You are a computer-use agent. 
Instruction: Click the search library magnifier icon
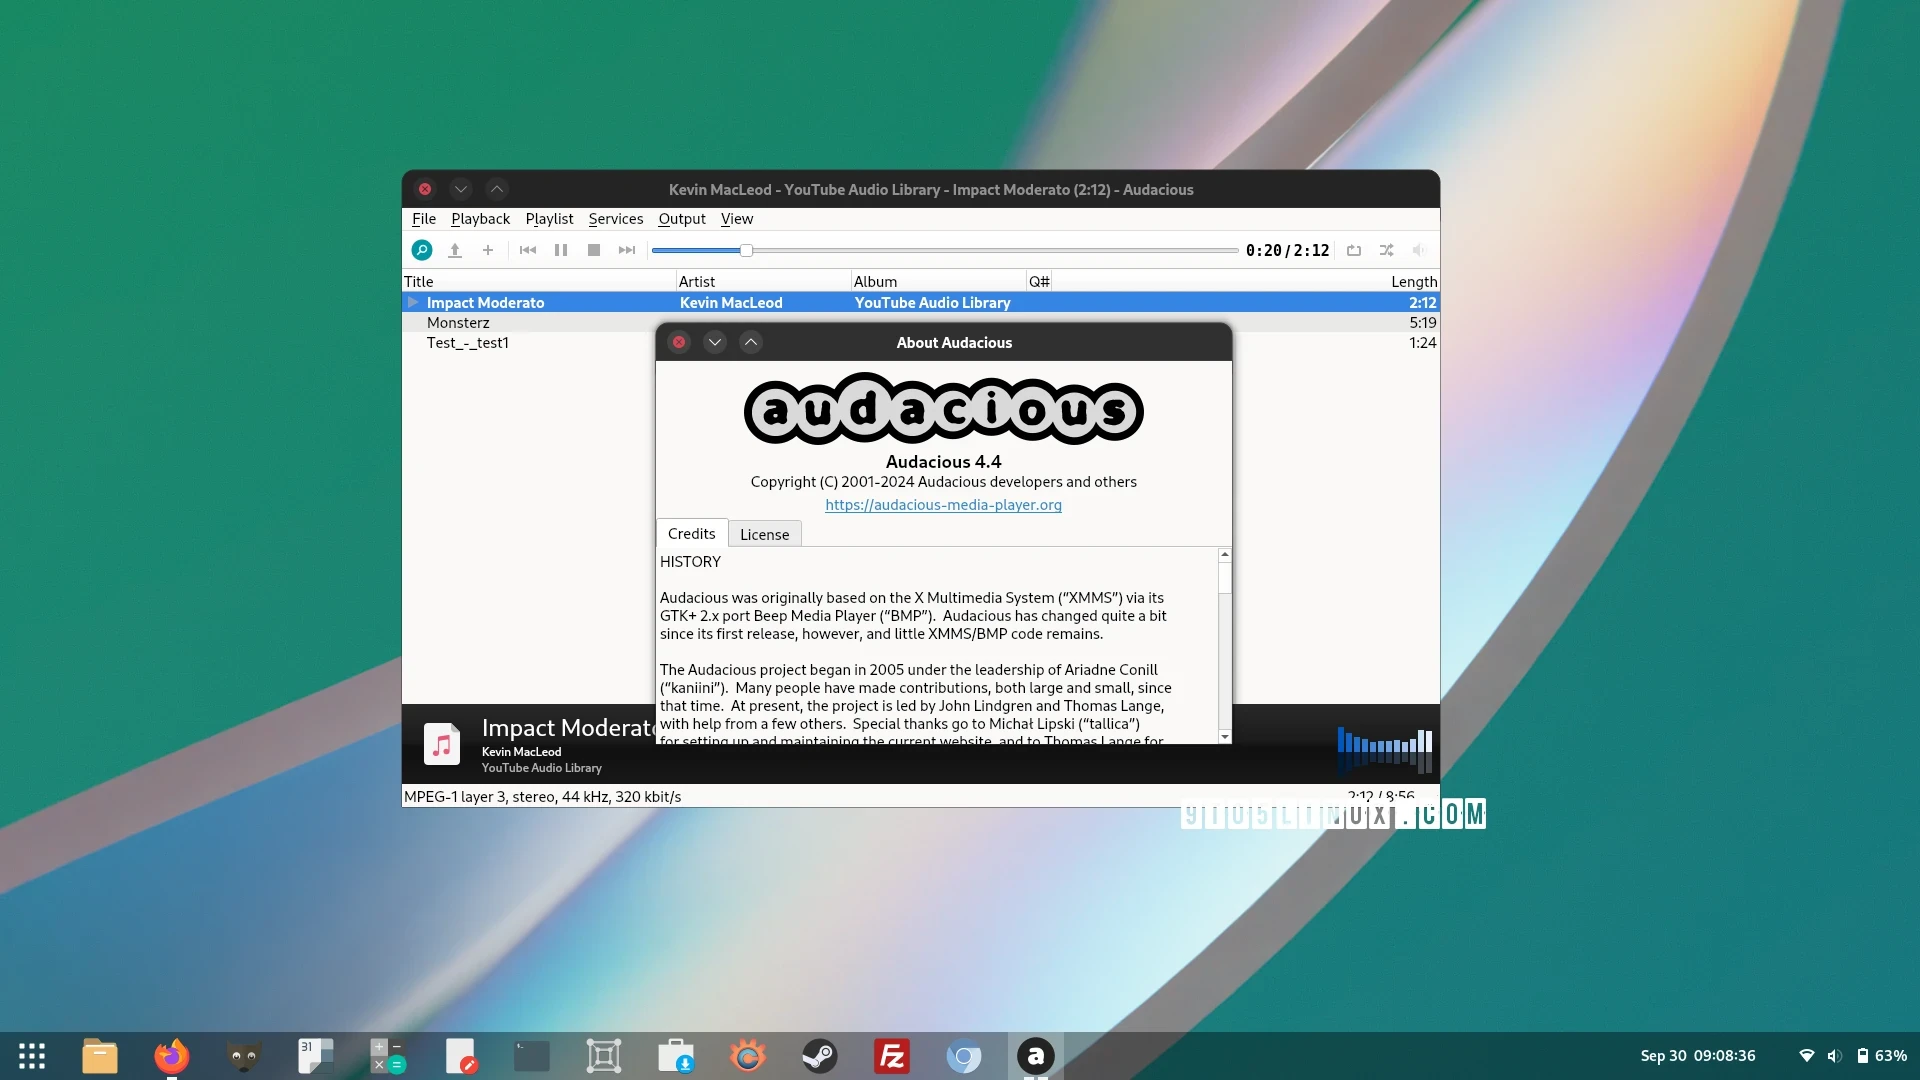422,250
